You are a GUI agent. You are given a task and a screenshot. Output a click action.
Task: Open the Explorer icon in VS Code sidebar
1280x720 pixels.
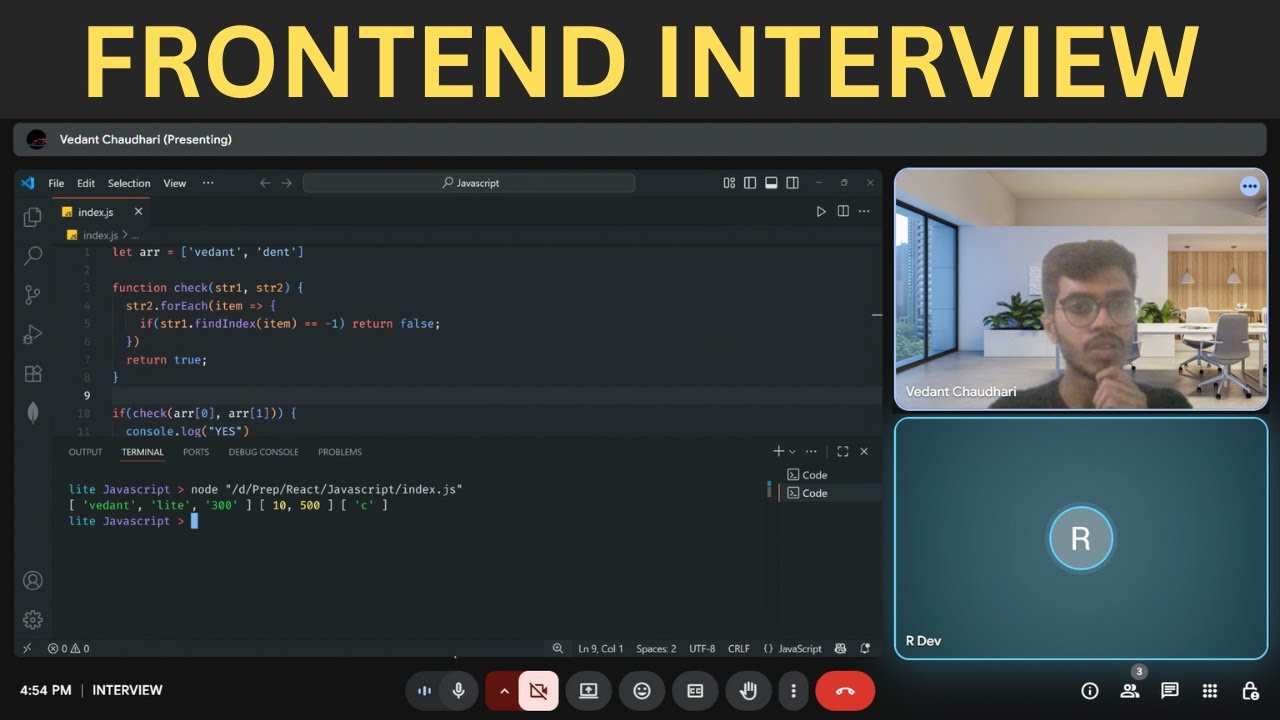(32, 216)
